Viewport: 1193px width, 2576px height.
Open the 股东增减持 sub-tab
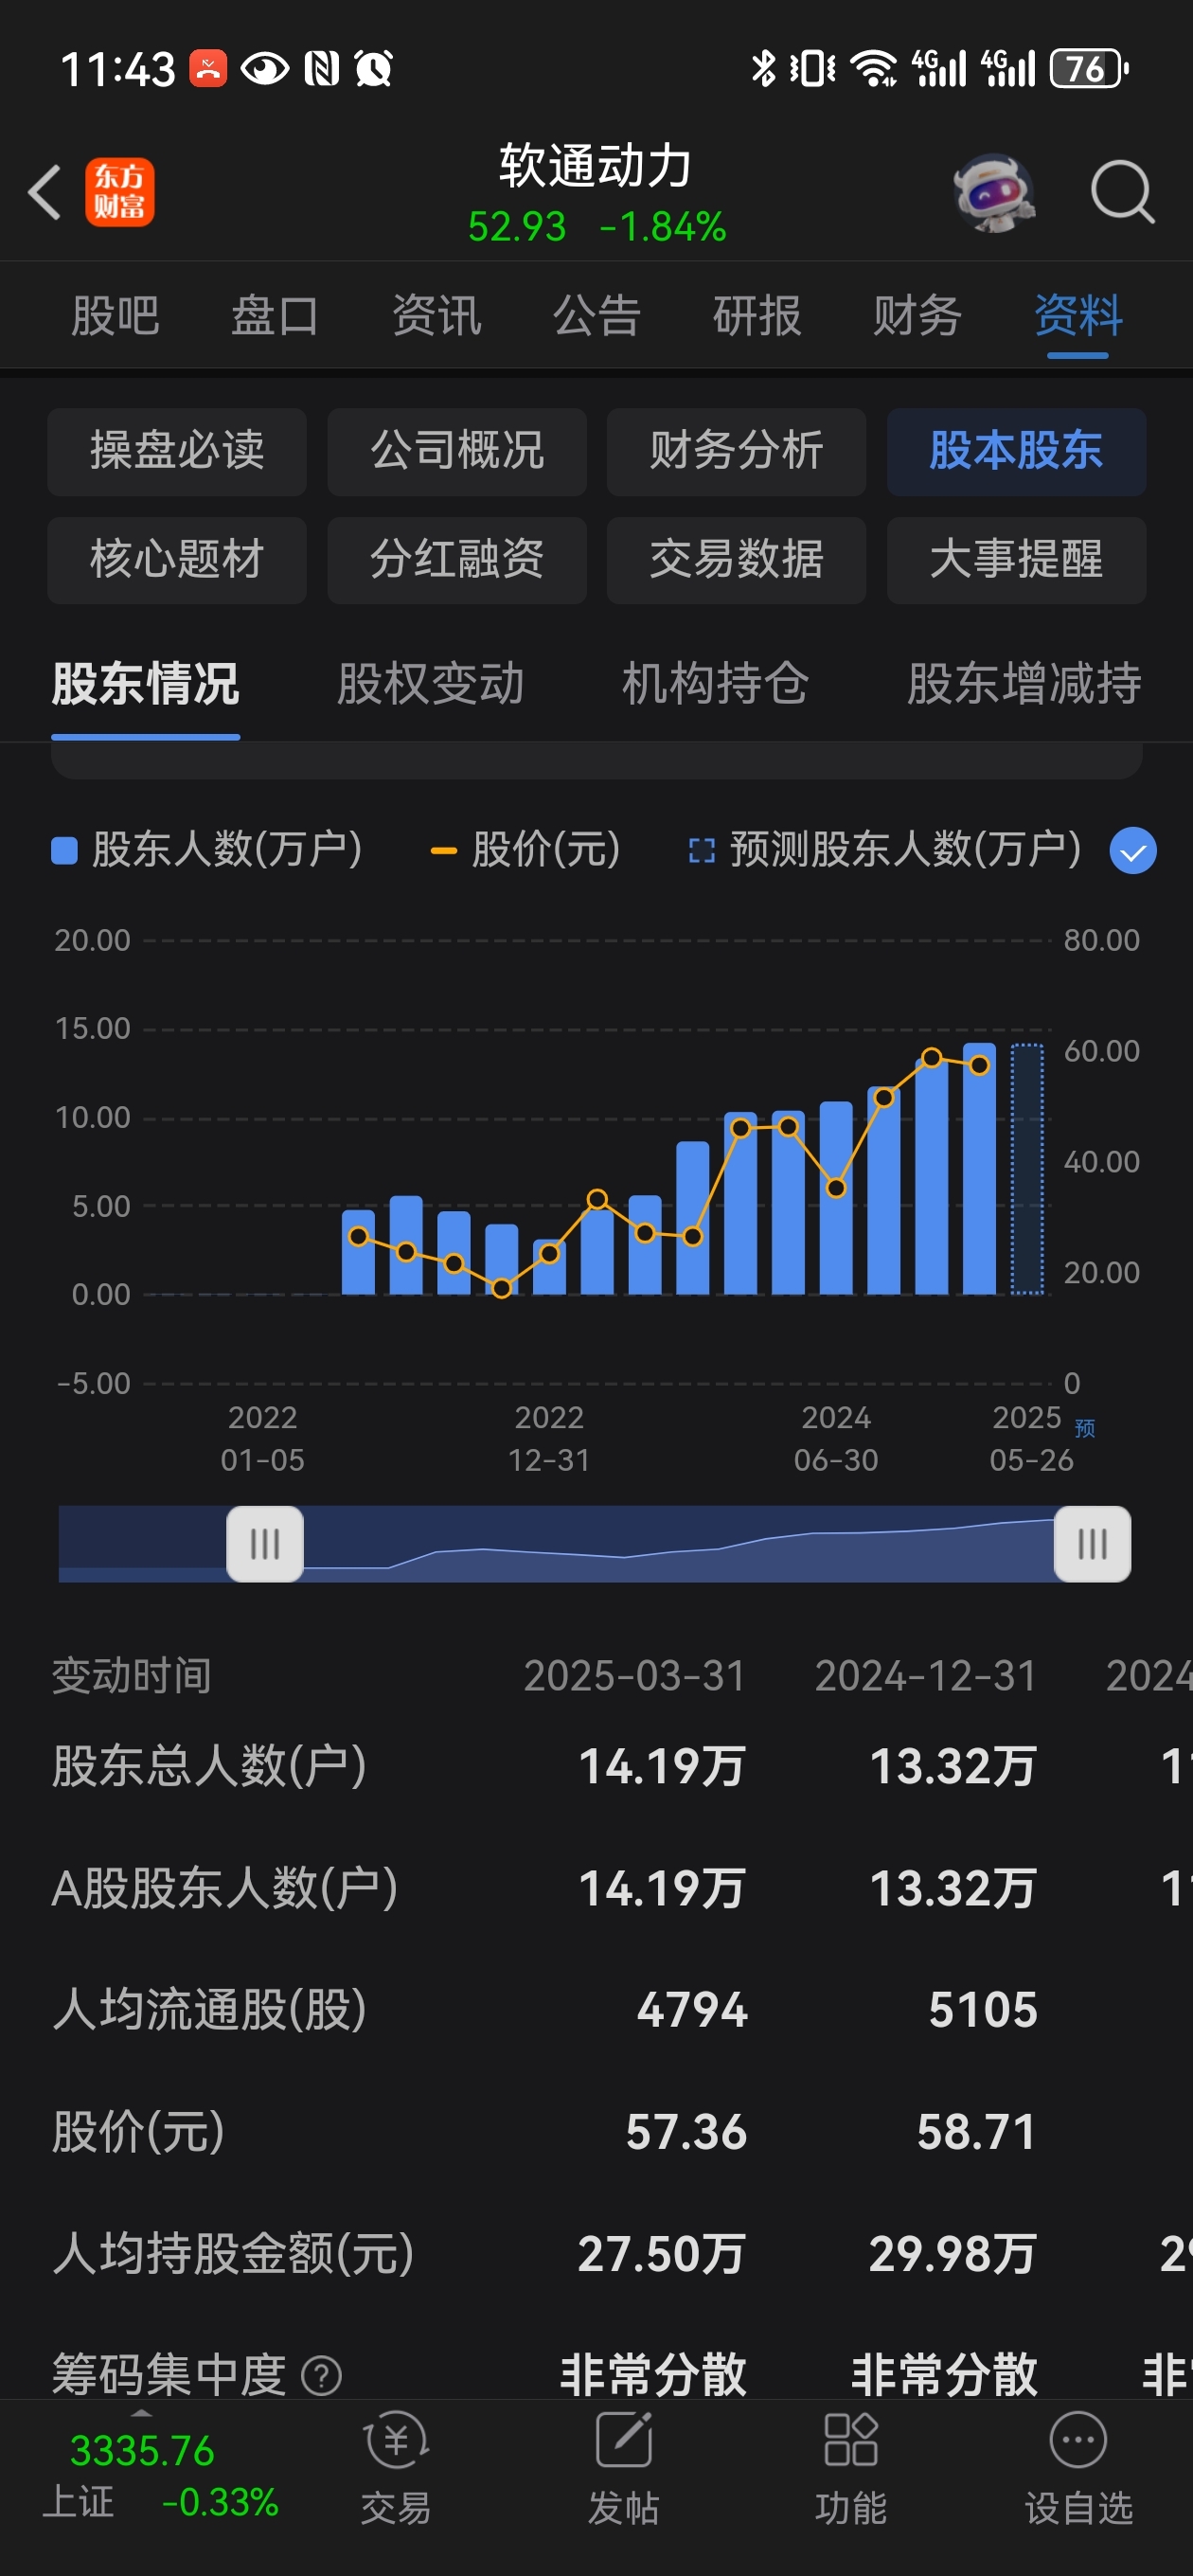click(1024, 685)
